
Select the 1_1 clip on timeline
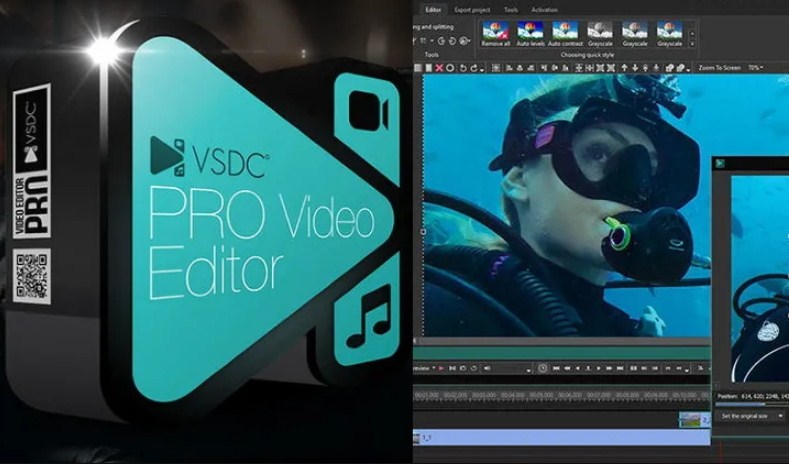tap(562, 438)
